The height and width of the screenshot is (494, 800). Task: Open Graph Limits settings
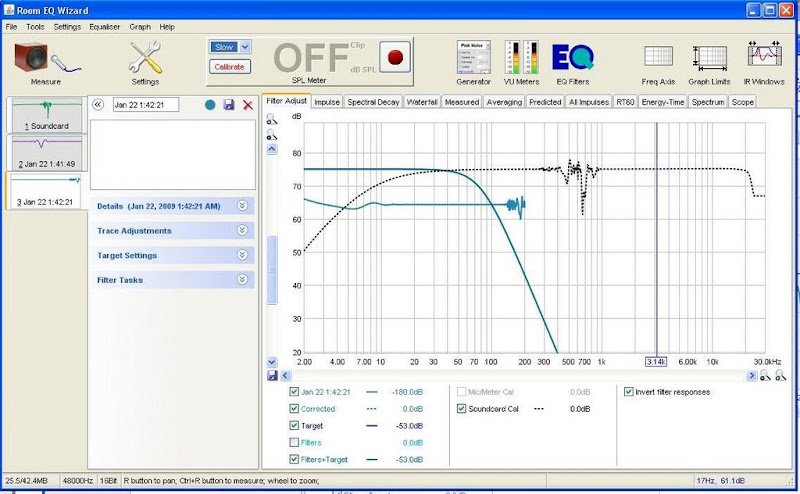[710, 60]
